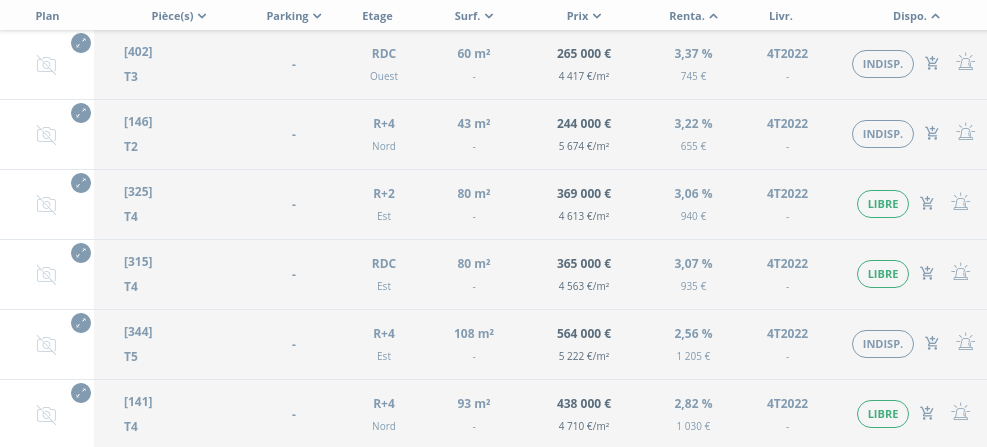The height and width of the screenshot is (447, 987).
Task: Click missing plan thumbnail for lot 146
Action: [x=47, y=135]
